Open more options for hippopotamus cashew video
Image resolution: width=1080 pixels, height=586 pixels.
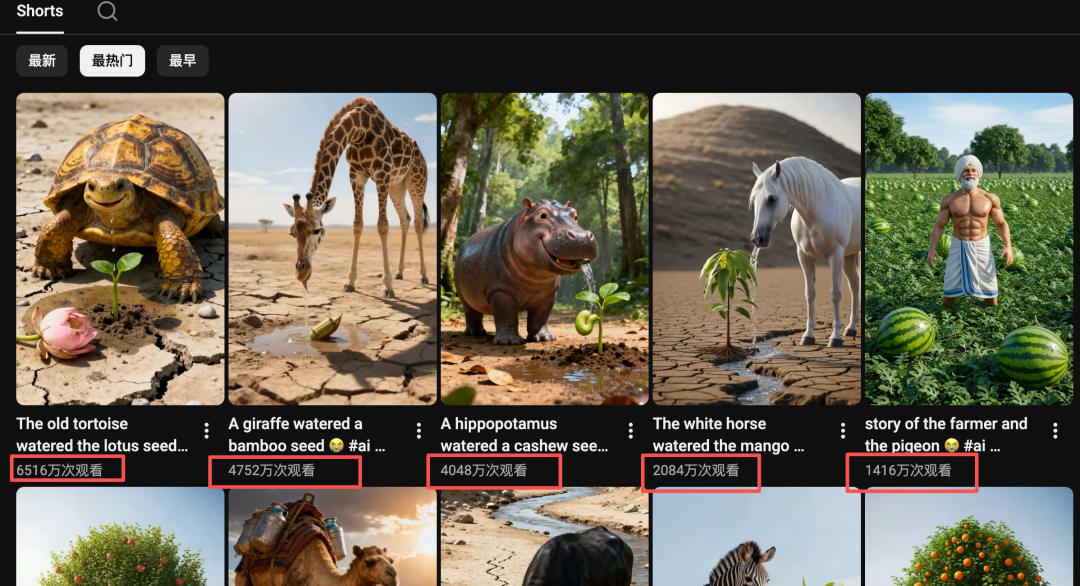coord(631,431)
